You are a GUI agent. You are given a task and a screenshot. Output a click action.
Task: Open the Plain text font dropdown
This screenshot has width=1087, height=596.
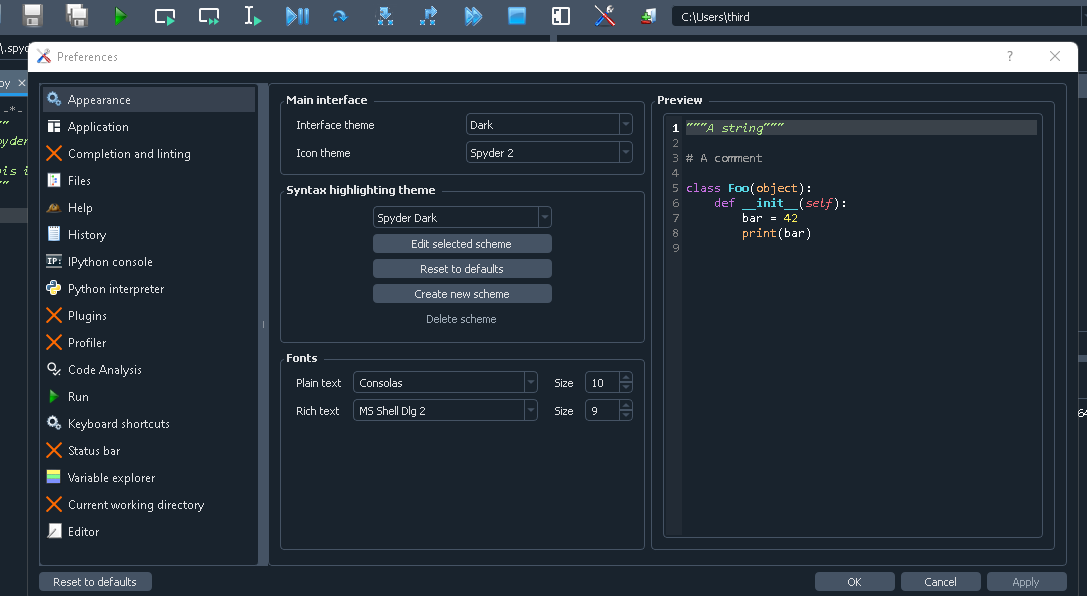(445, 383)
